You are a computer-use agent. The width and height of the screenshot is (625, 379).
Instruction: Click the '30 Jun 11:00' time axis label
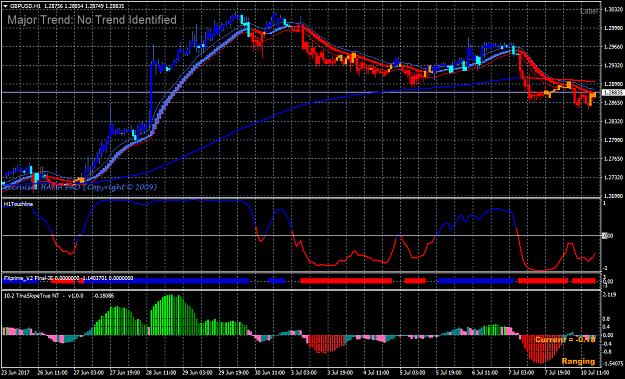pyautogui.click(x=269, y=373)
